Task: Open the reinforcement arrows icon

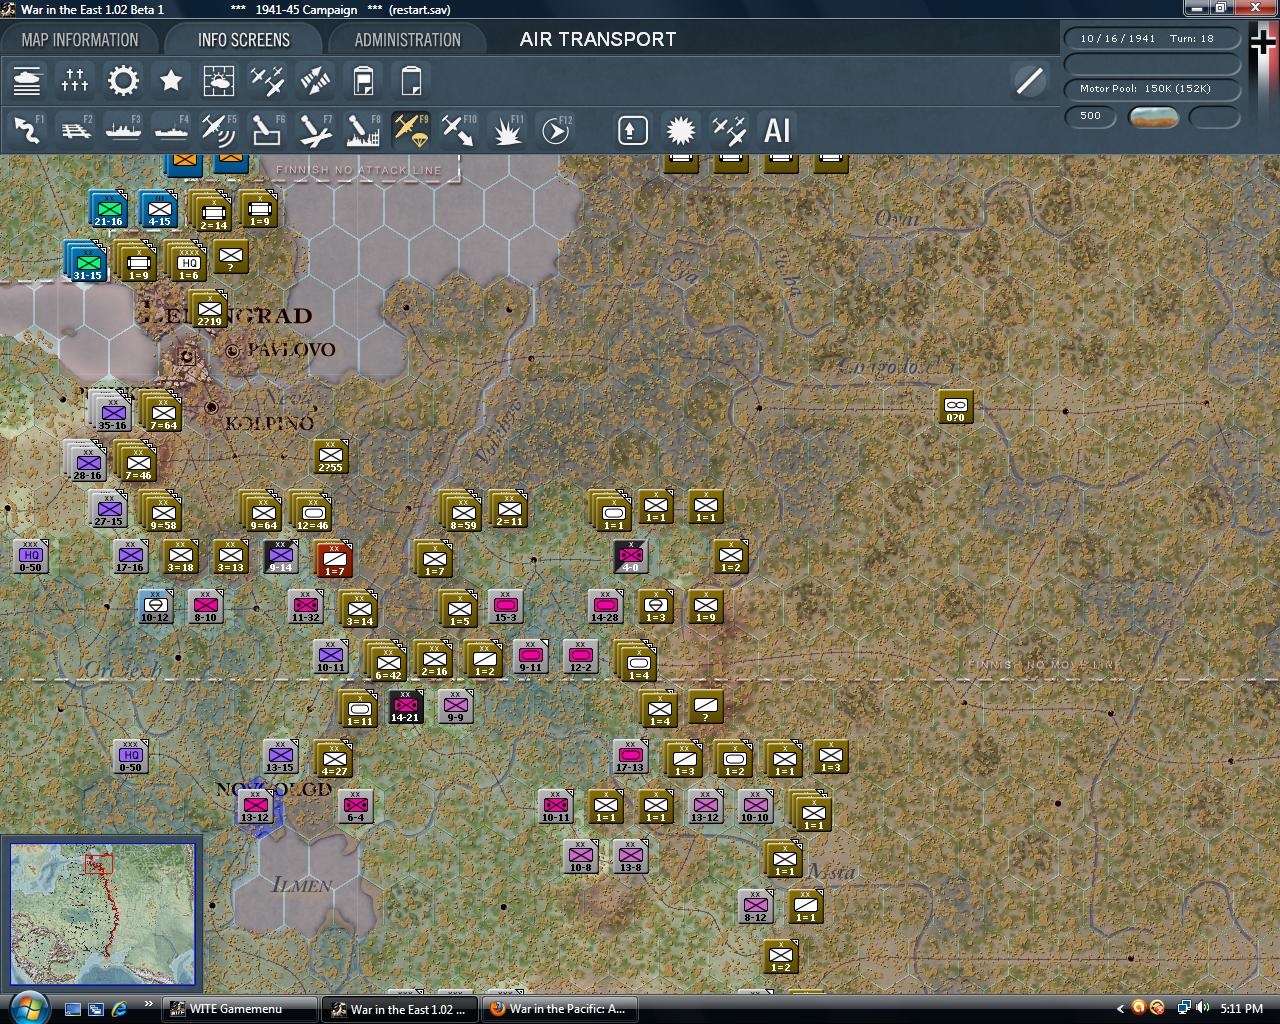Action: pos(315,81)
